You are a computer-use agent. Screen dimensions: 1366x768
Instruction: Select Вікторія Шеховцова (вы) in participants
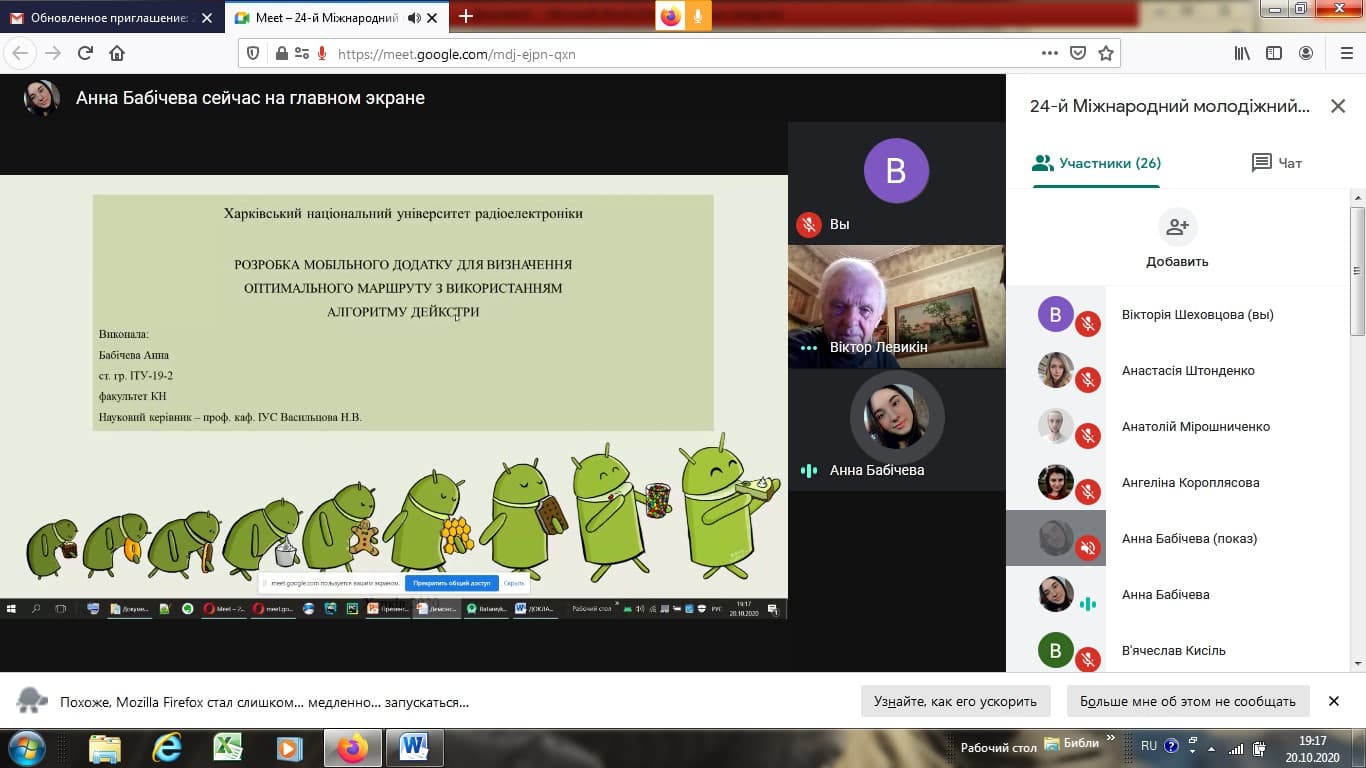click(1178, 314)
